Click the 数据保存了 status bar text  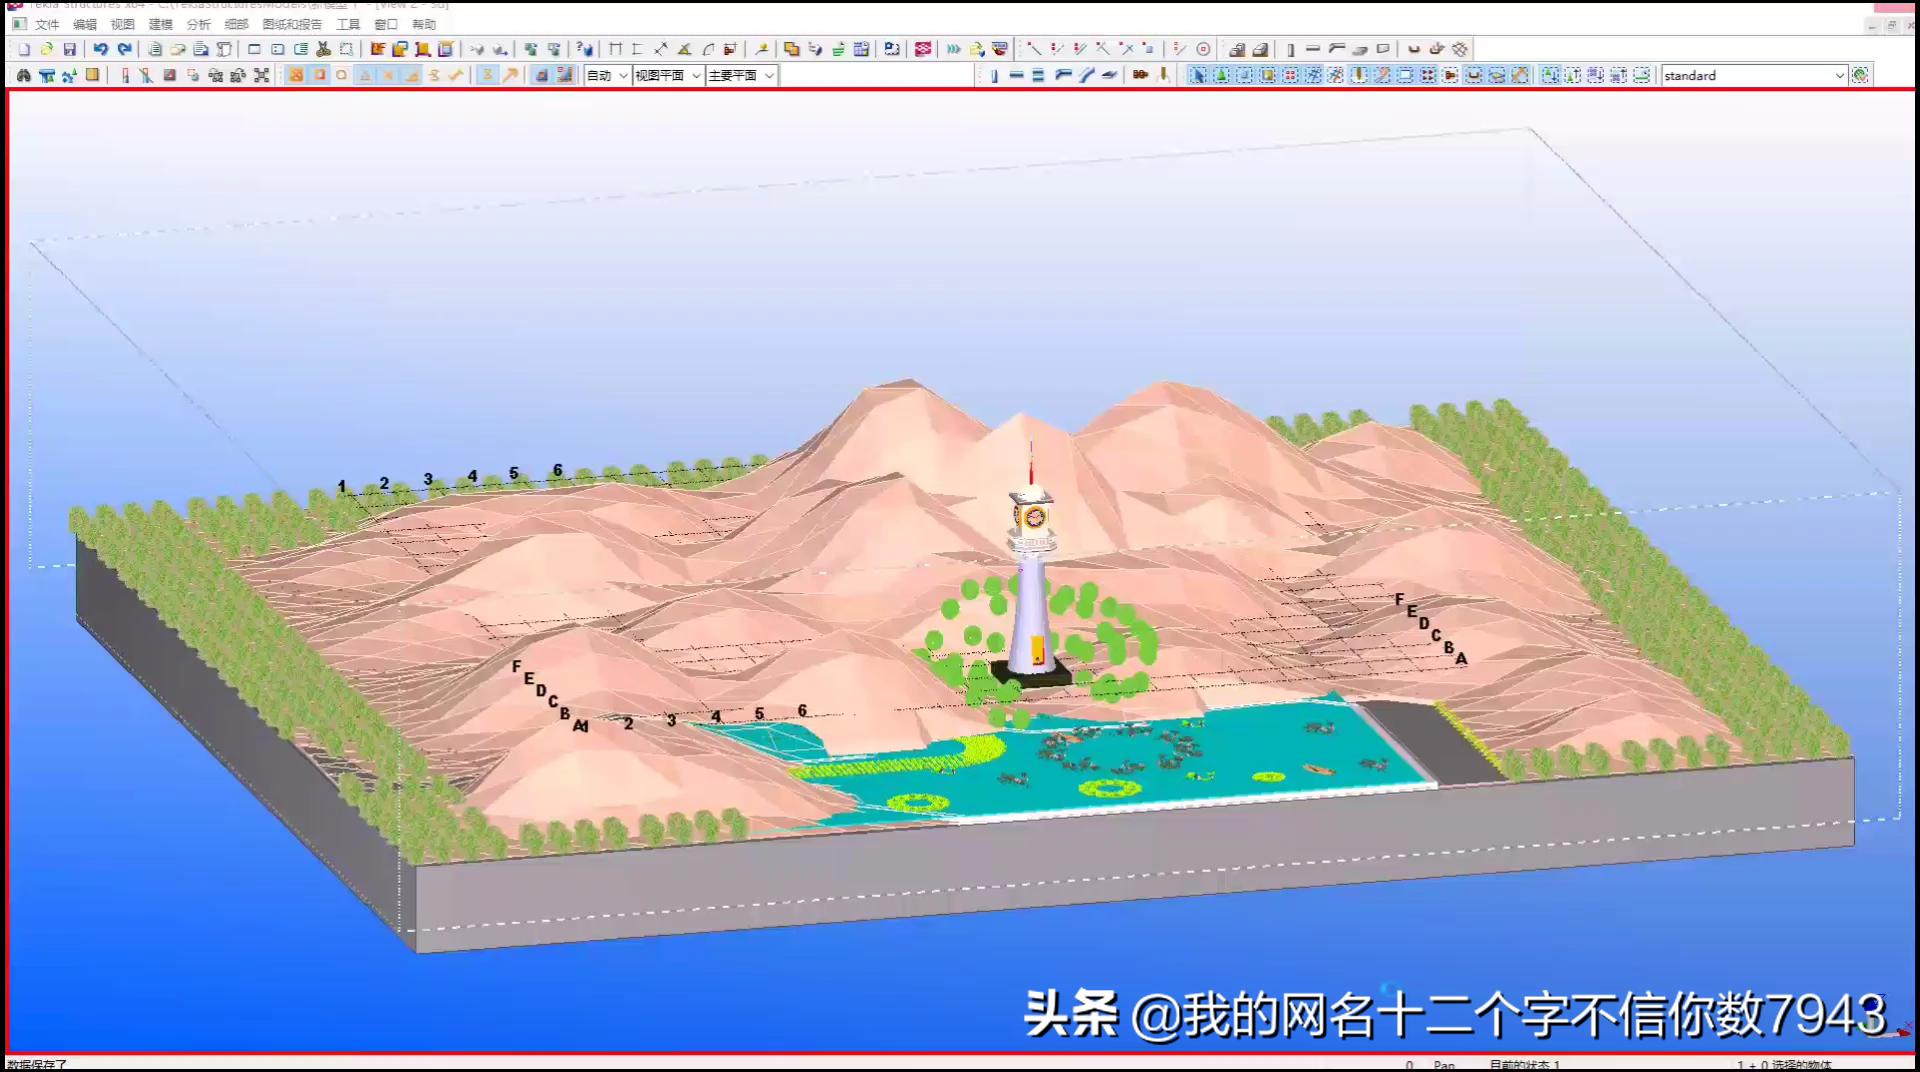click(x=37, y=1064)
